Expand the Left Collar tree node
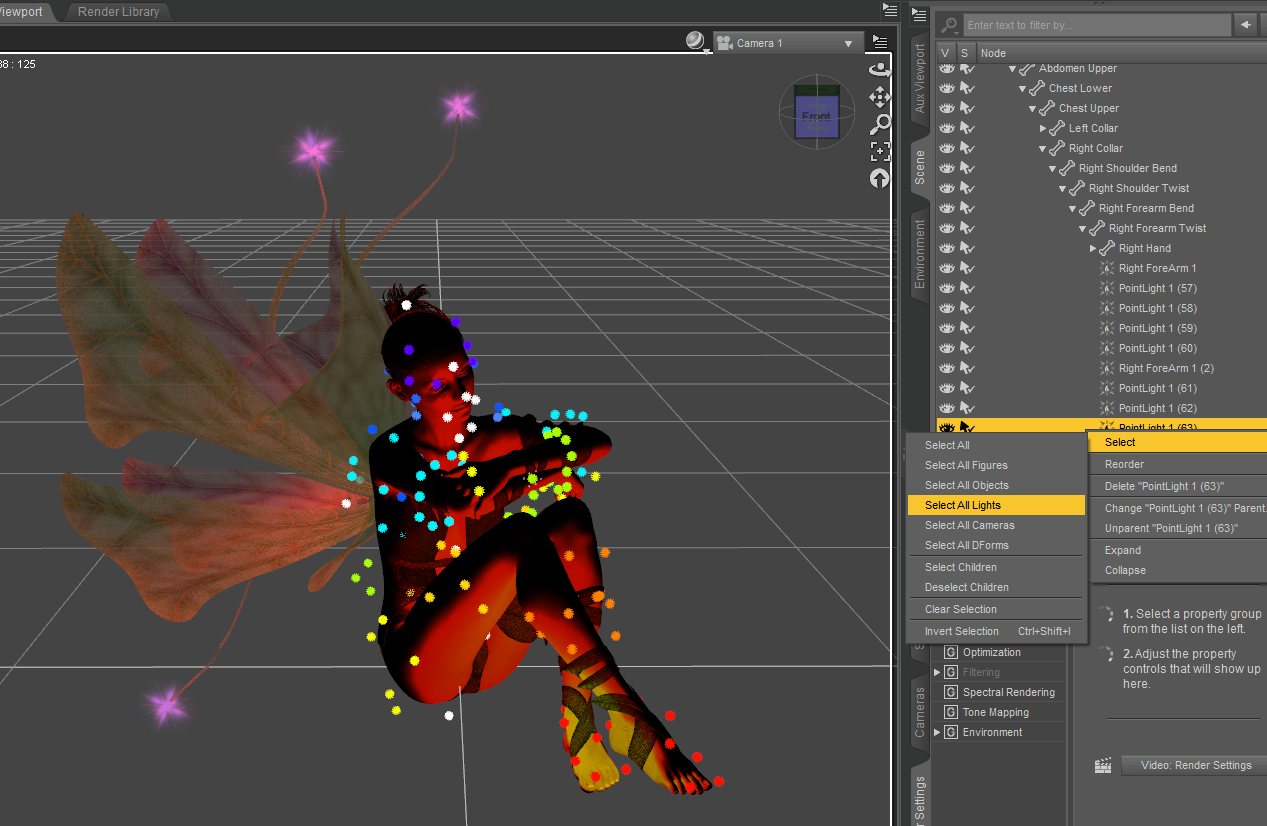 pos(1042,128)
